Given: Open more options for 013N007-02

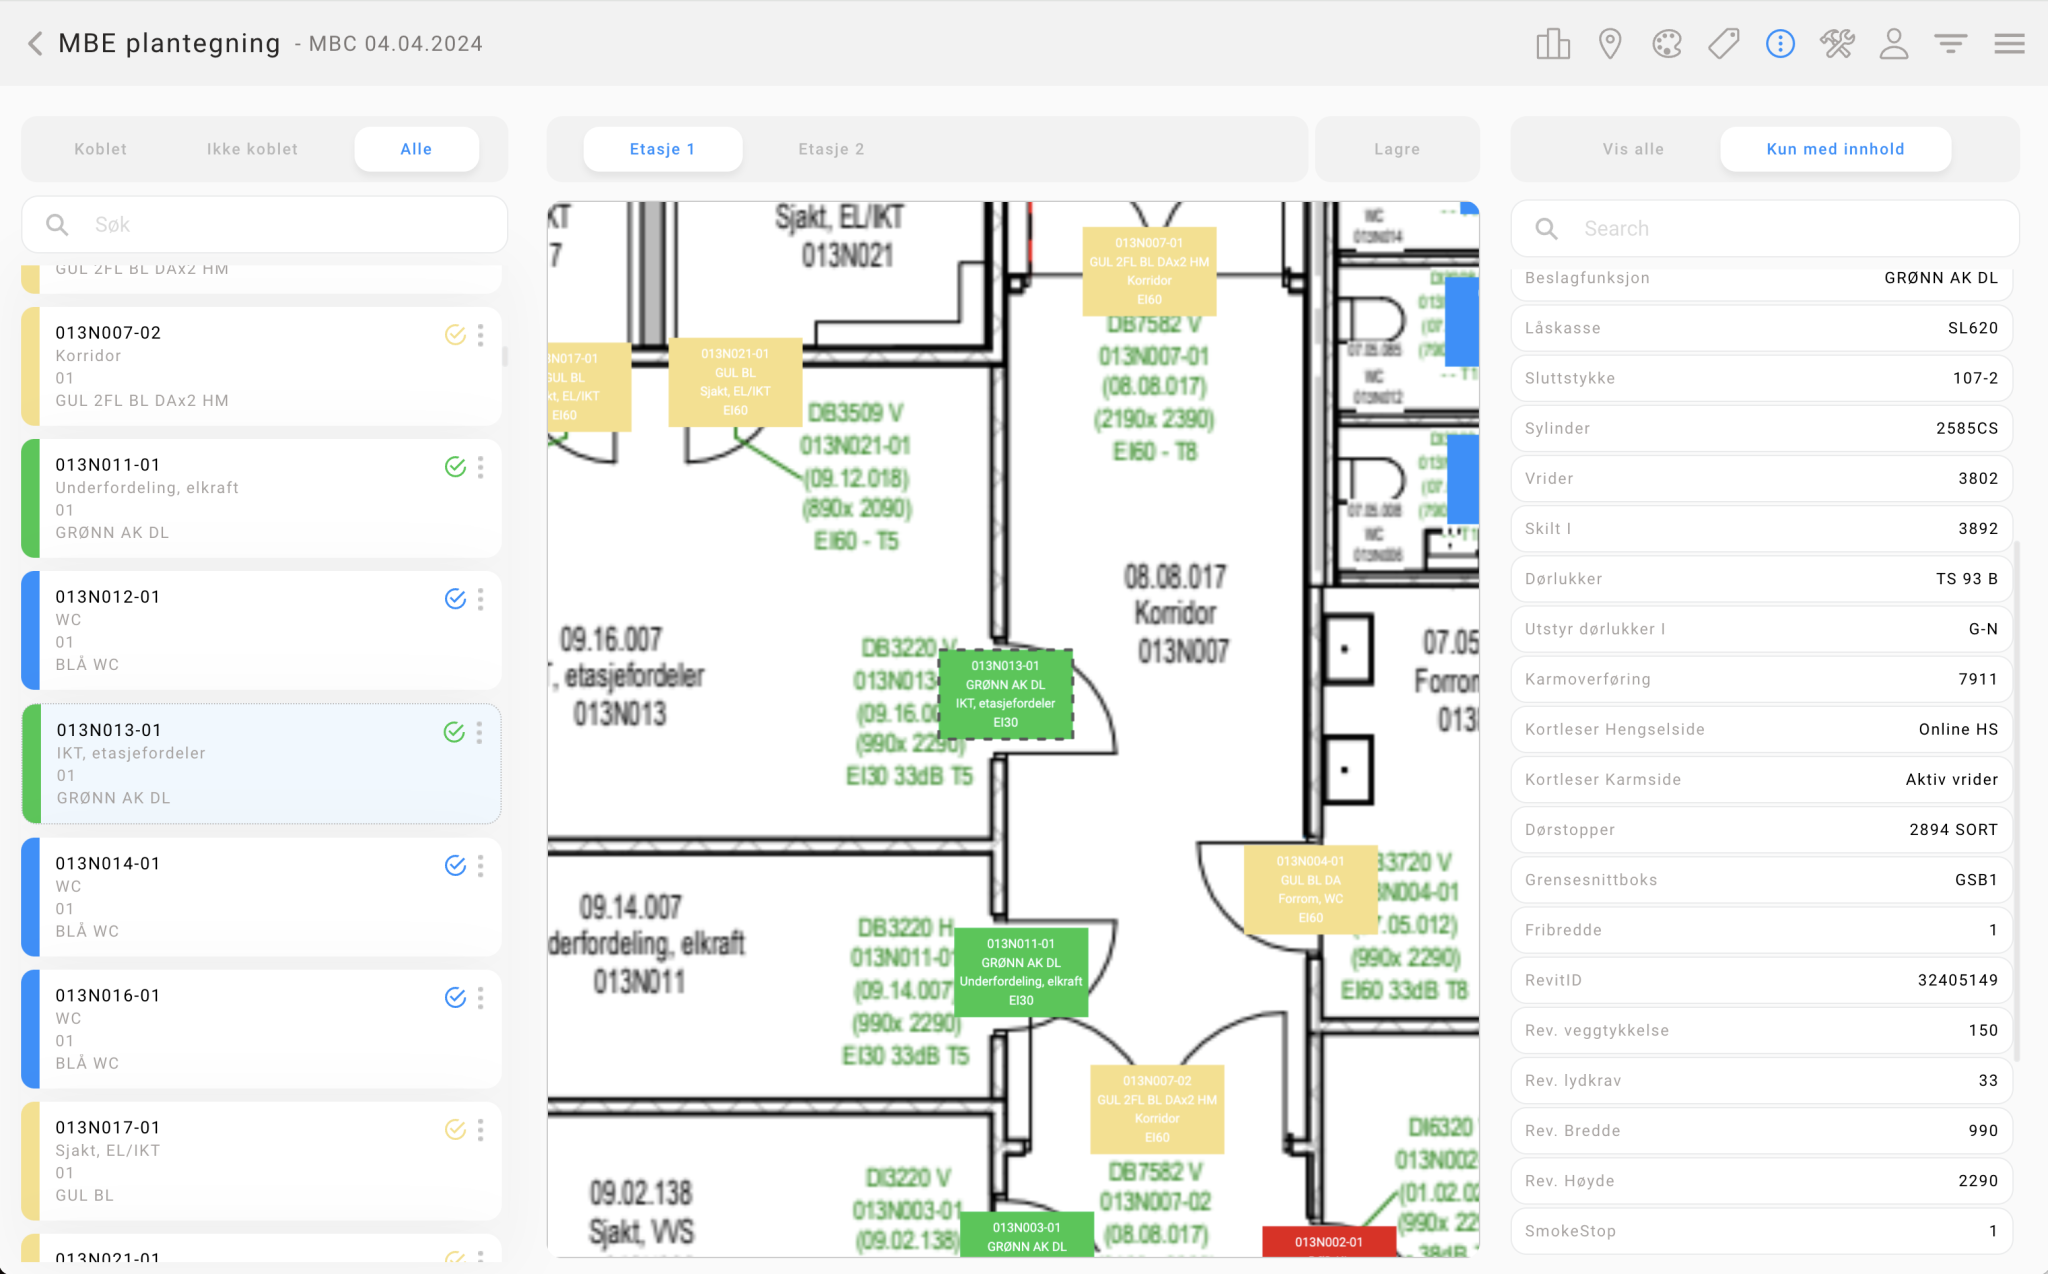Looking at the screenshot, I should click(481, 335).
